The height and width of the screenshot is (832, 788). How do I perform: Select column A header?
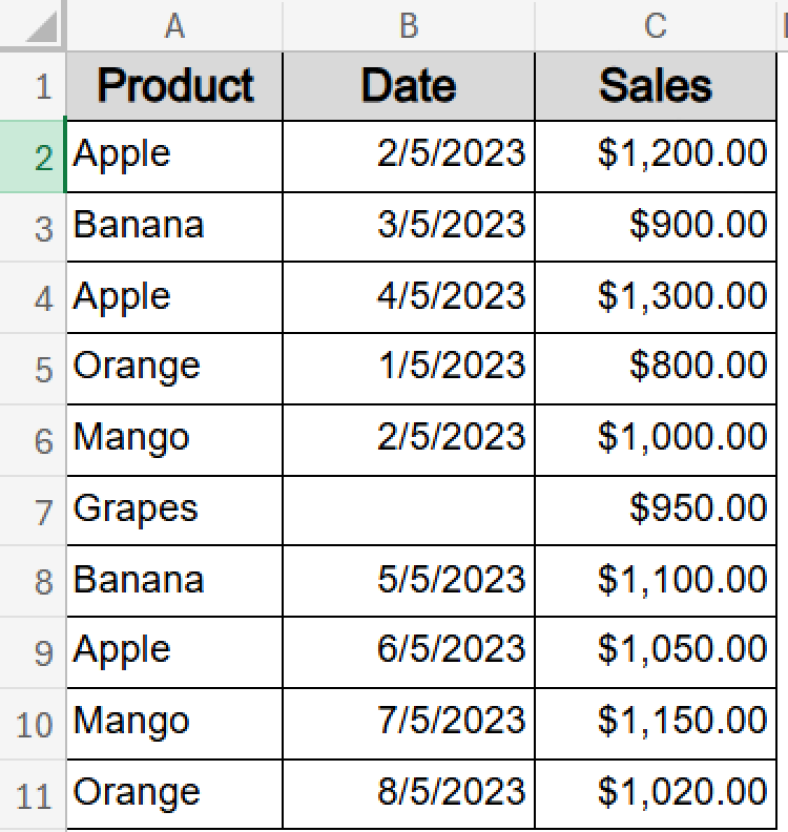(x=174, y=26)
